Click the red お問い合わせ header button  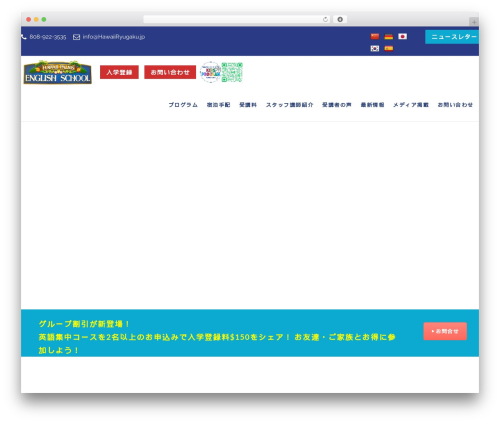170,72
